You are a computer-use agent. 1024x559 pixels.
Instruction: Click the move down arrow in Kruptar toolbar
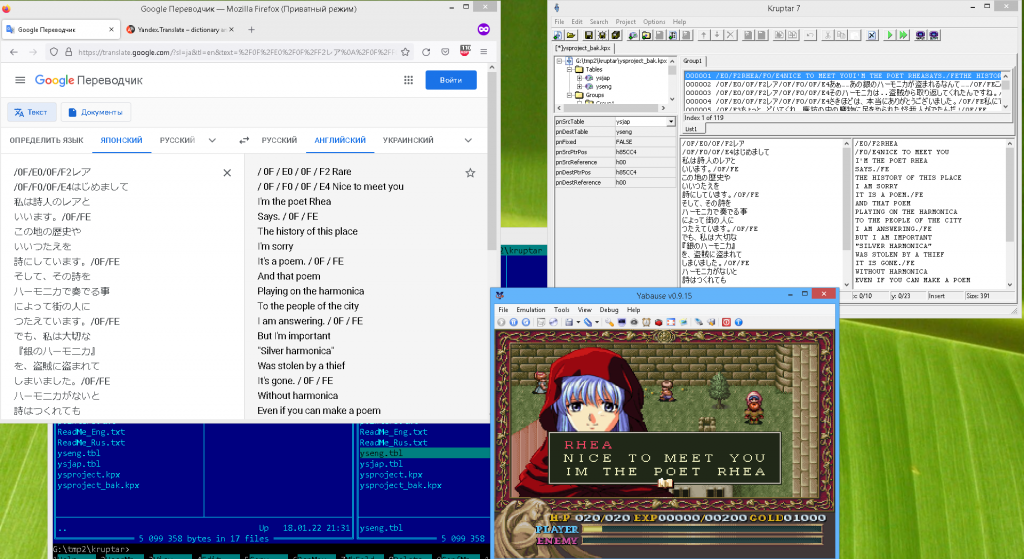point(717,35)
